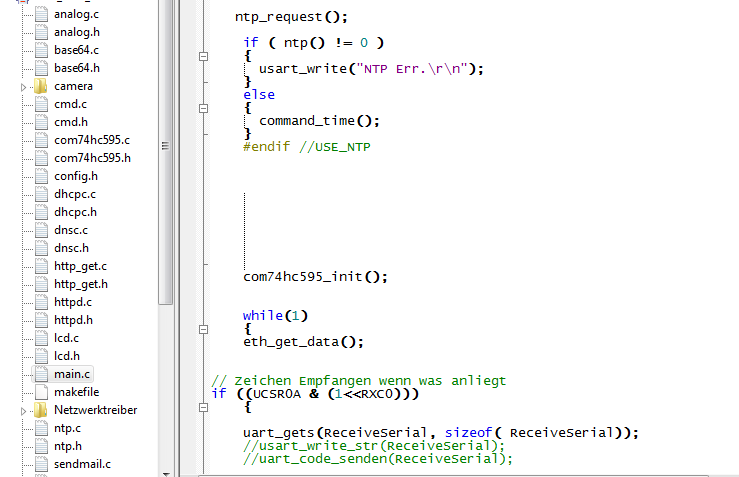The height and width of the screenshot is (477, 739).
Task: Open analog.h file icon
Action: click(x=41, y=33)
